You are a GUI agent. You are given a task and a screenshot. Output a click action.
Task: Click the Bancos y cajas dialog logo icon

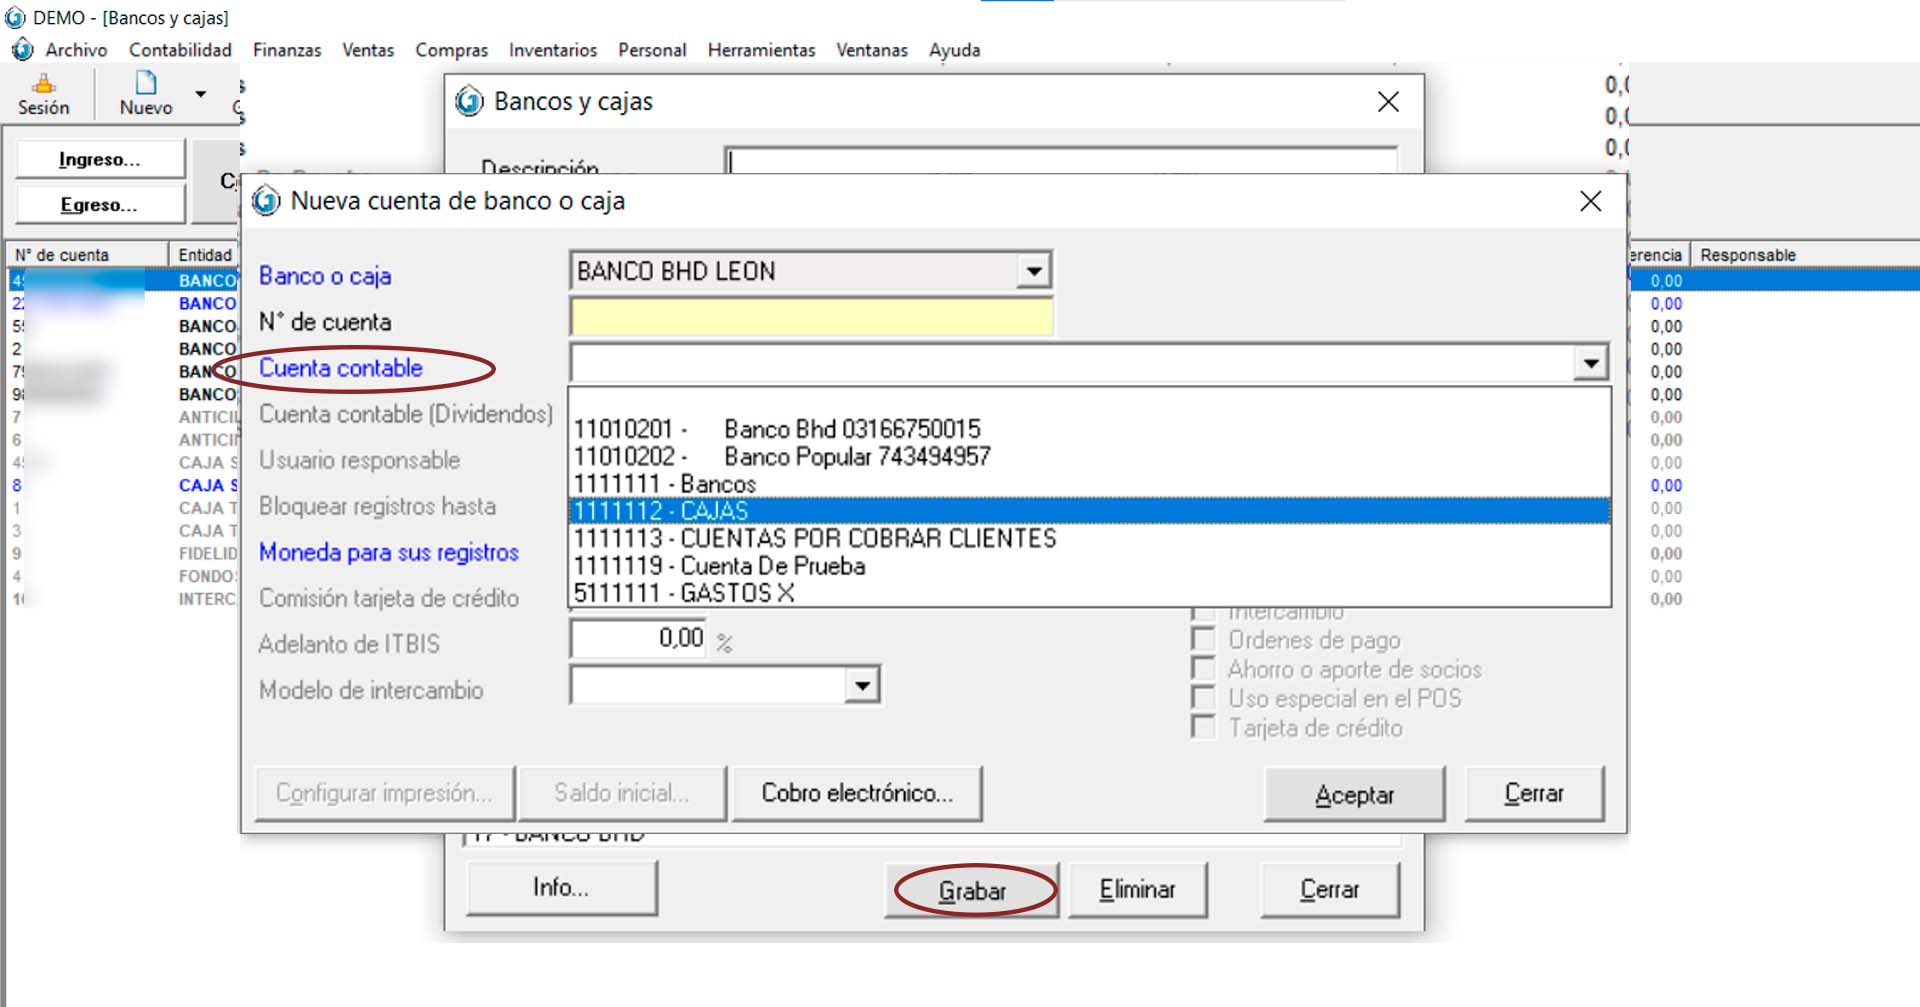(469, 101)
